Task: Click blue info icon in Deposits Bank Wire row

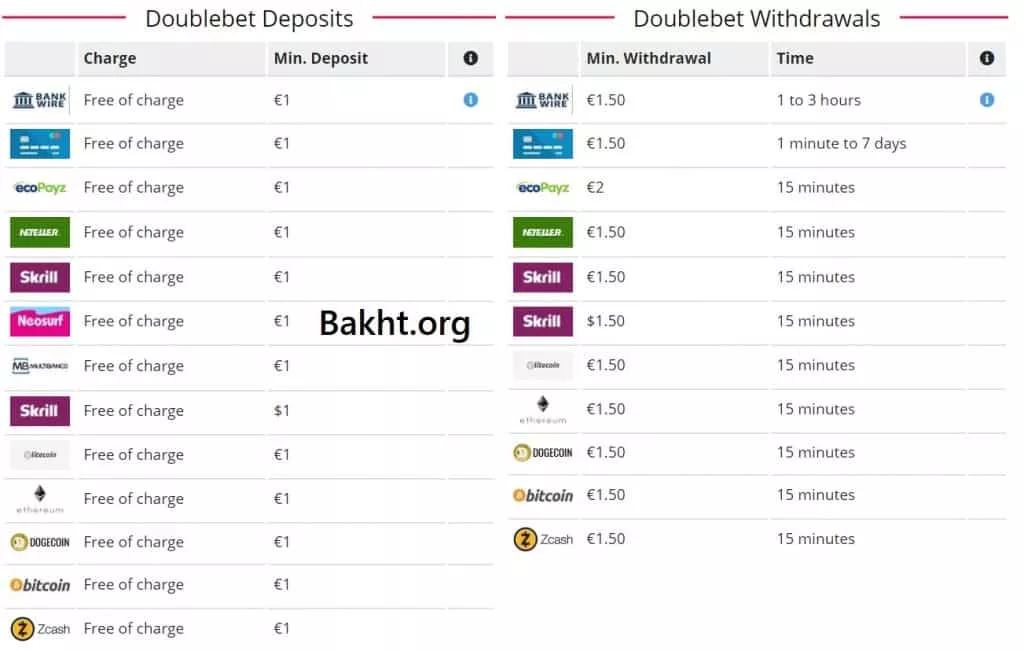Action: pyautogui.click(x=471, y=100)
